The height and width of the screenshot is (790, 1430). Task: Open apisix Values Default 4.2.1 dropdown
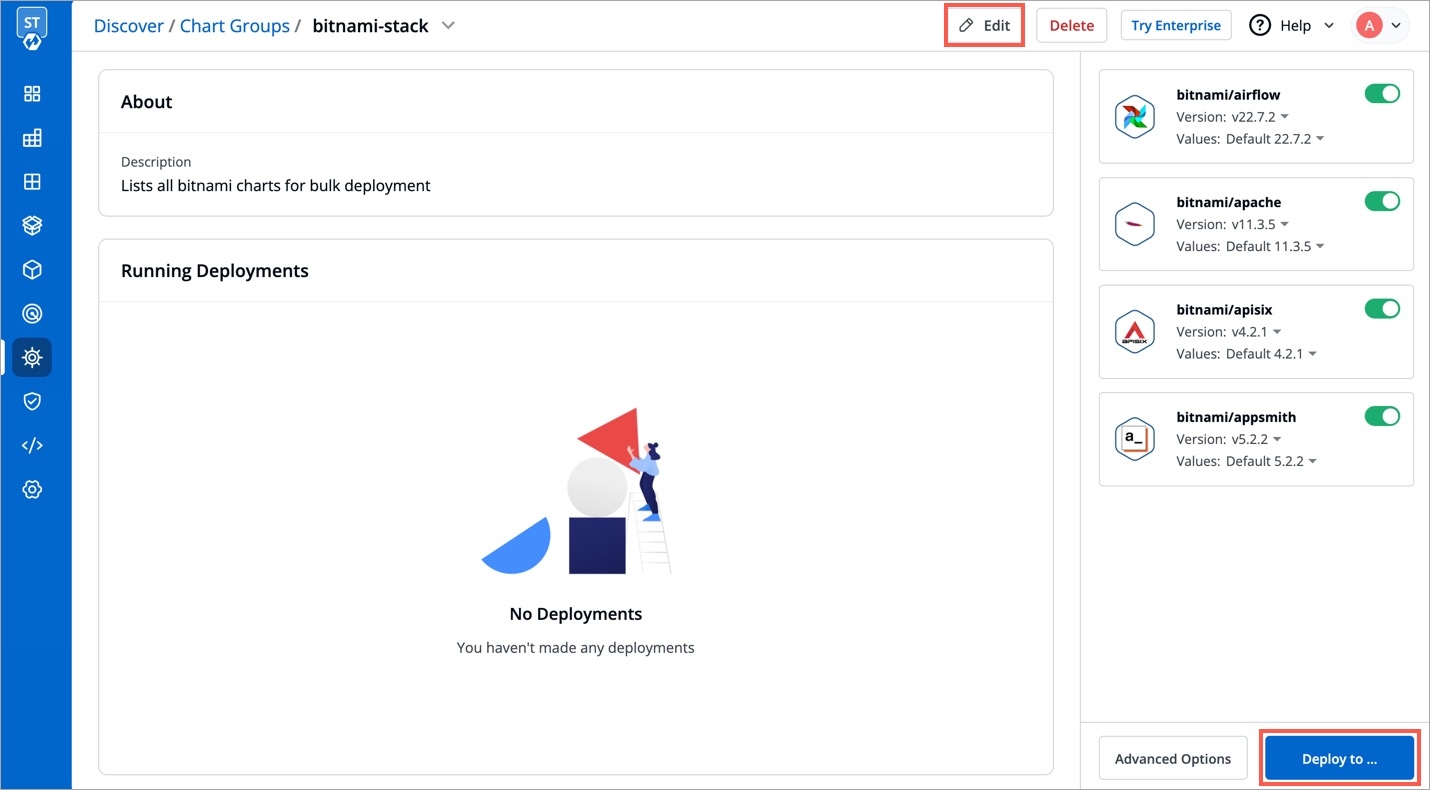coord(1271,354)
